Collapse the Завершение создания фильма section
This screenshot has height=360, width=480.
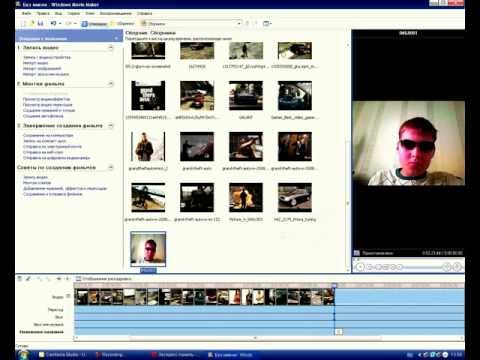click(x=111, y=126)
